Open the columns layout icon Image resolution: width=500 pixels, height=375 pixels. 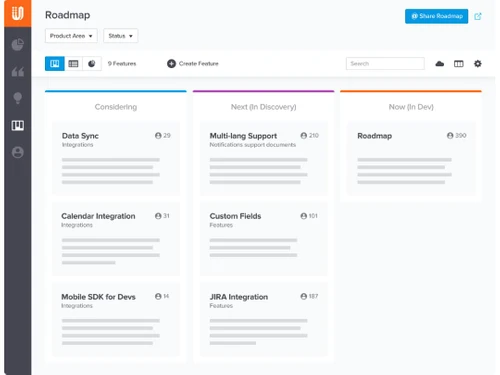pos(459,64)
